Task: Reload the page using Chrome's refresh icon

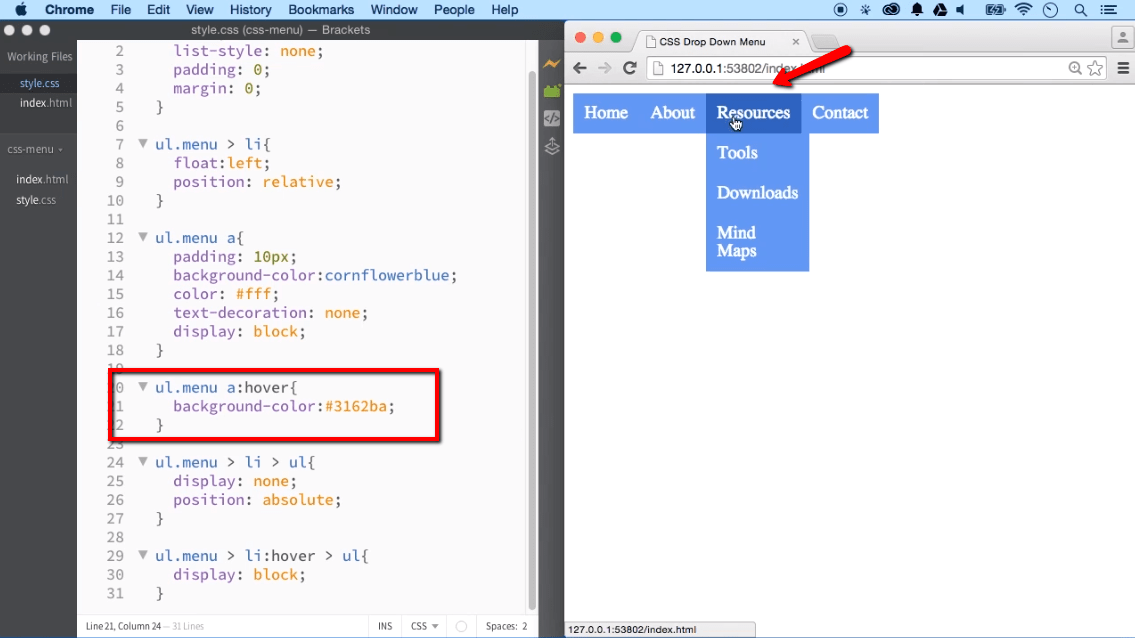Action: click(x=629, y=68)
